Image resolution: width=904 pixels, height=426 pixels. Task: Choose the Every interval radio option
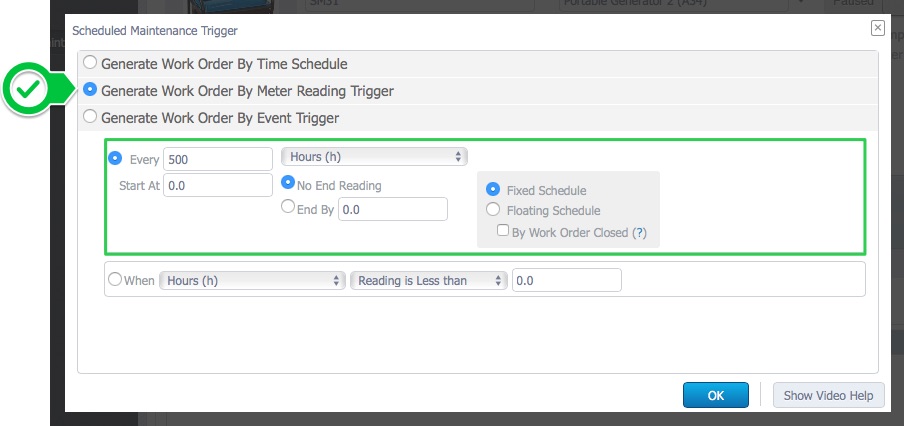[x=115, y=158]
